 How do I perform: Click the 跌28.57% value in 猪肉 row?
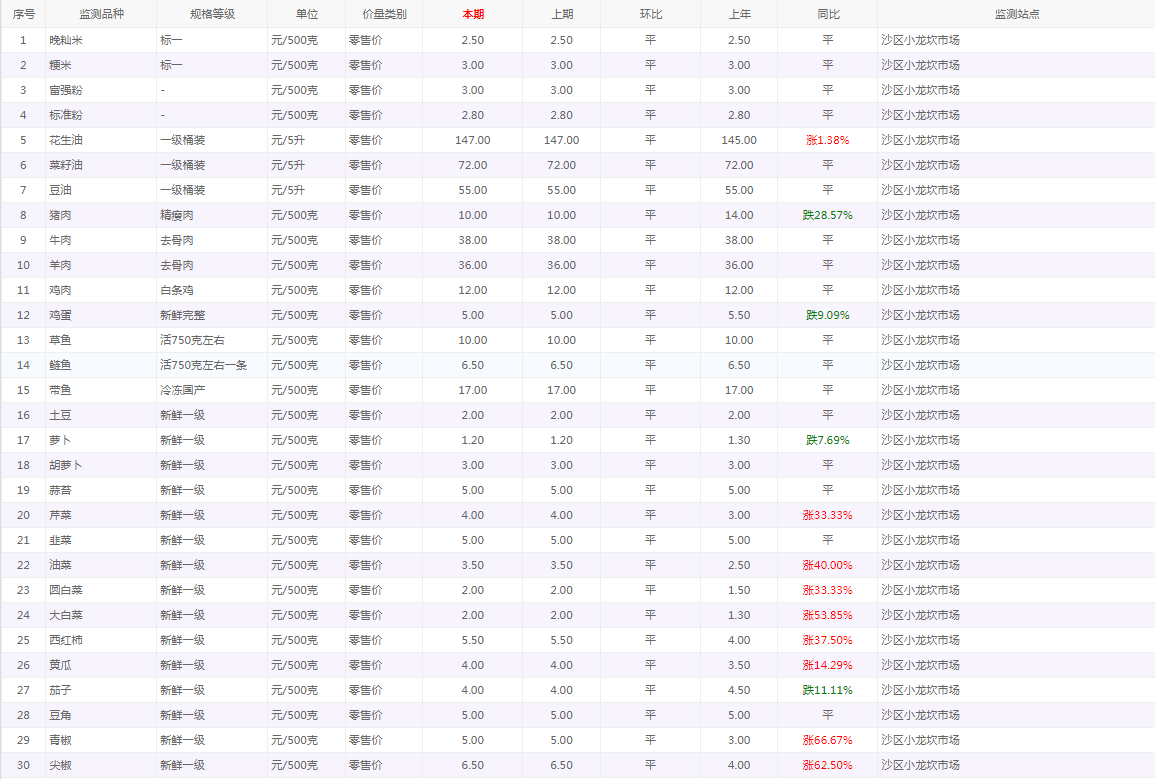[x=827, y=215]
